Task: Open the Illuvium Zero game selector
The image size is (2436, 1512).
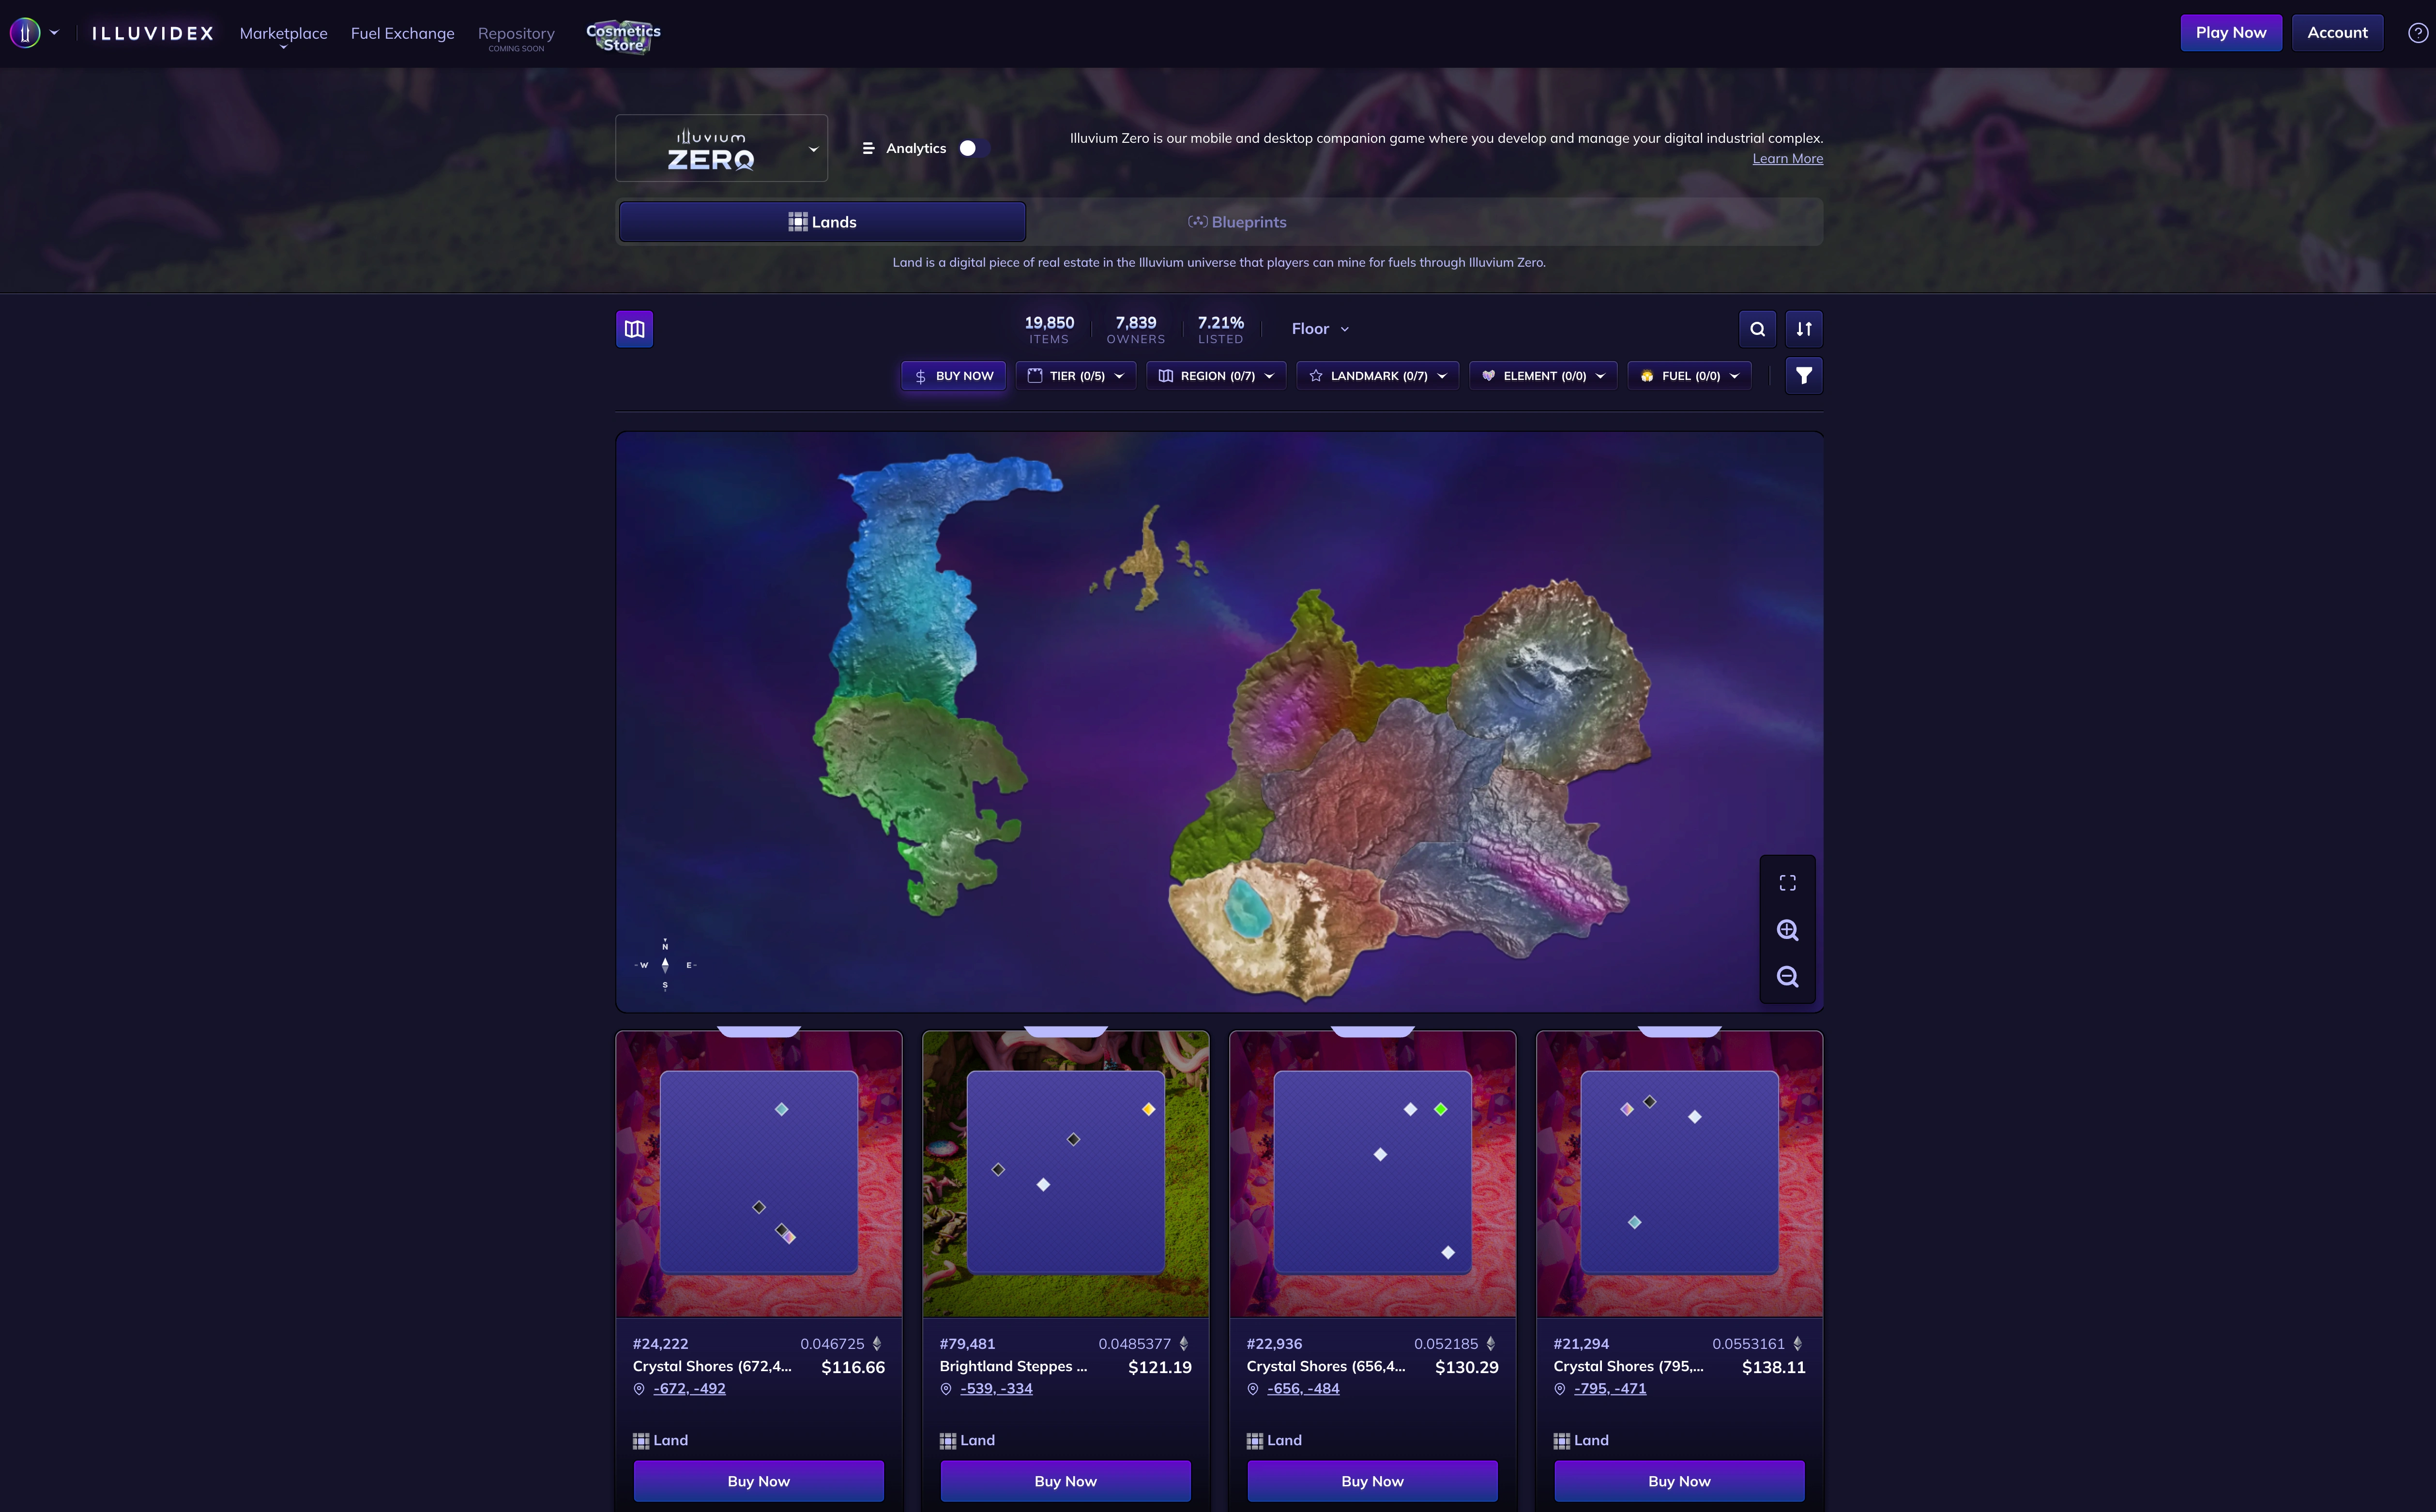Action: pos(721,148)
